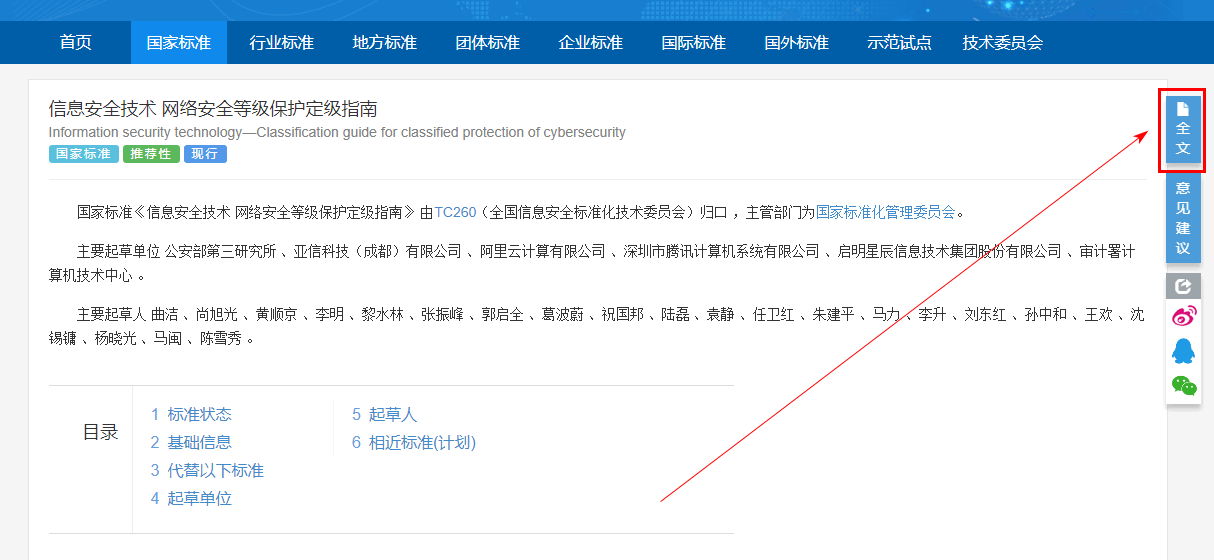Jump to section 2 基础信息
Image resolution: width=1214 pixels, height=560 pixels.
point(191,442)
